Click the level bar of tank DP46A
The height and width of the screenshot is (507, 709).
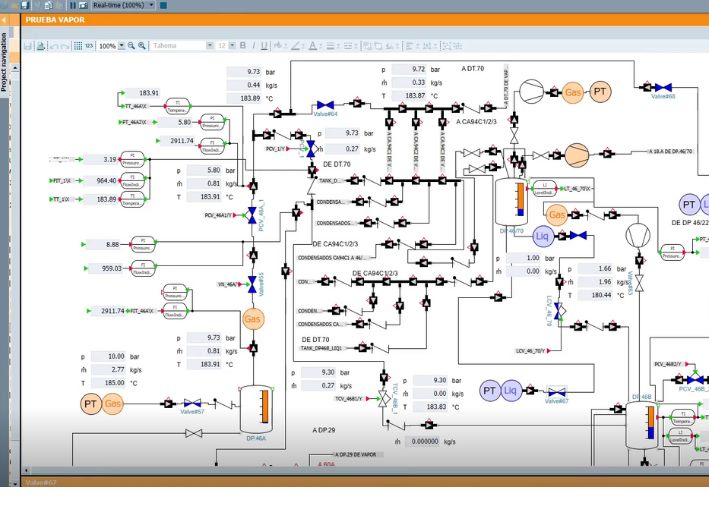(x=265, y=407)
